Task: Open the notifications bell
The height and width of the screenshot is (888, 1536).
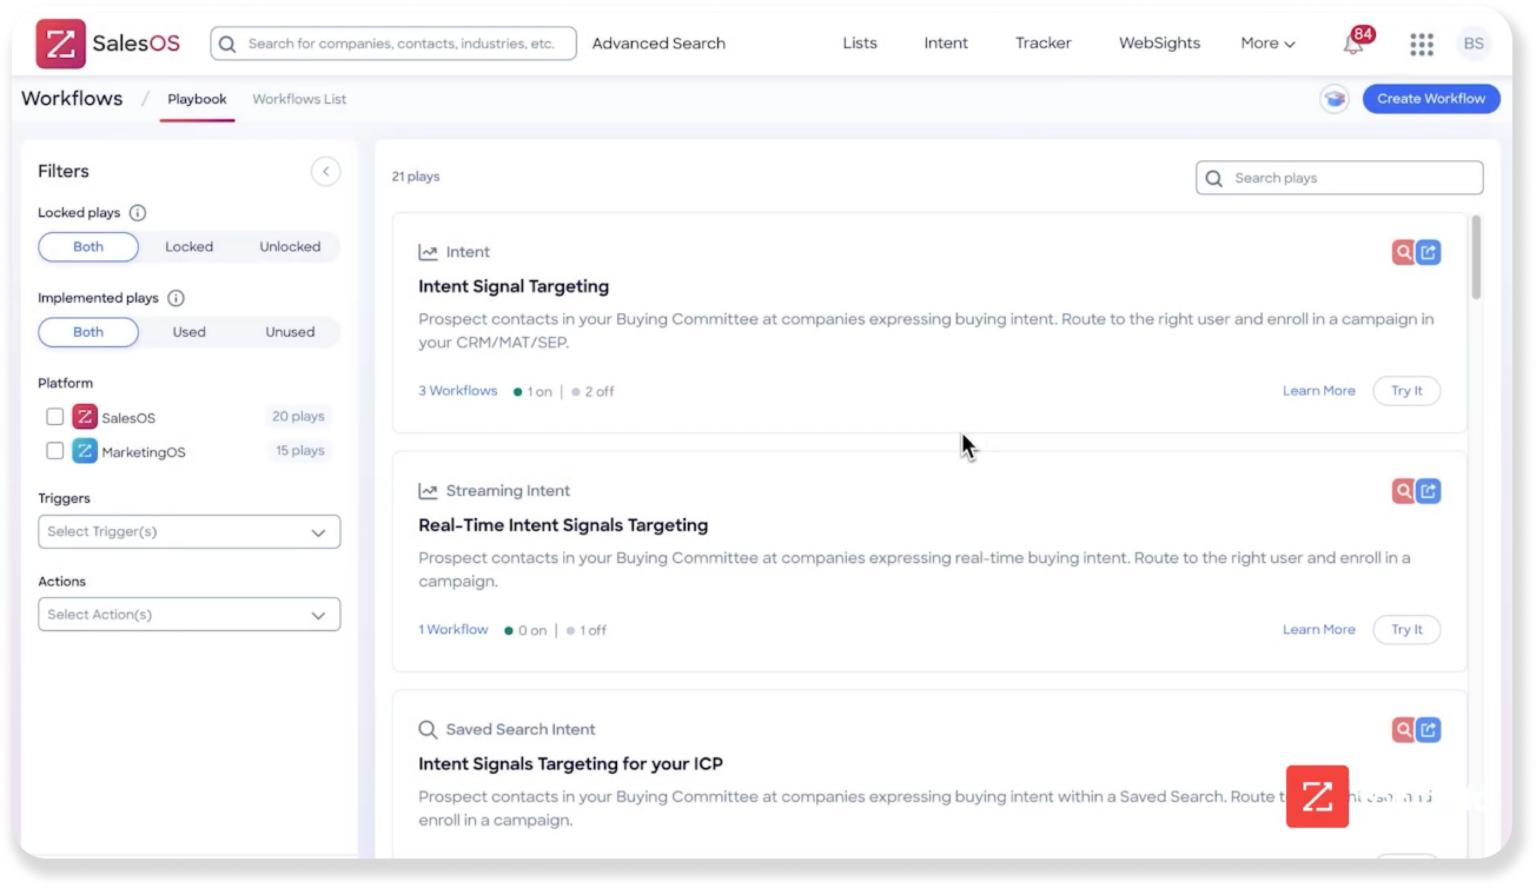Action: [1352, 45]
